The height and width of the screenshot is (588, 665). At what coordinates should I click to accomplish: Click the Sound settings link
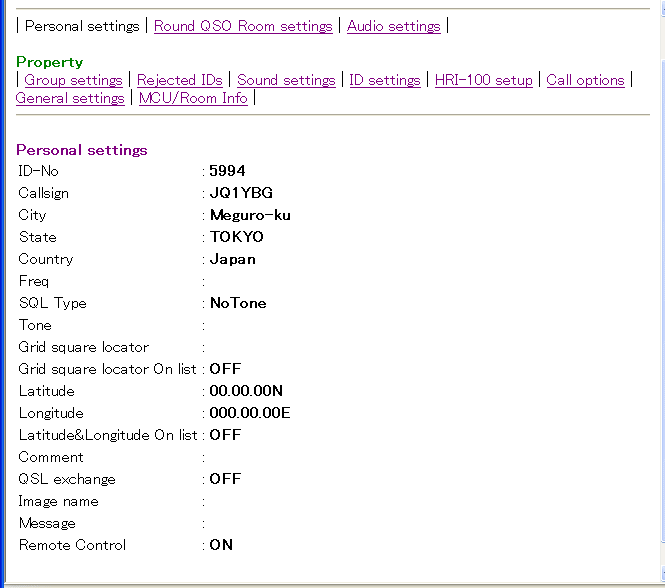click(x=286, y=80)
